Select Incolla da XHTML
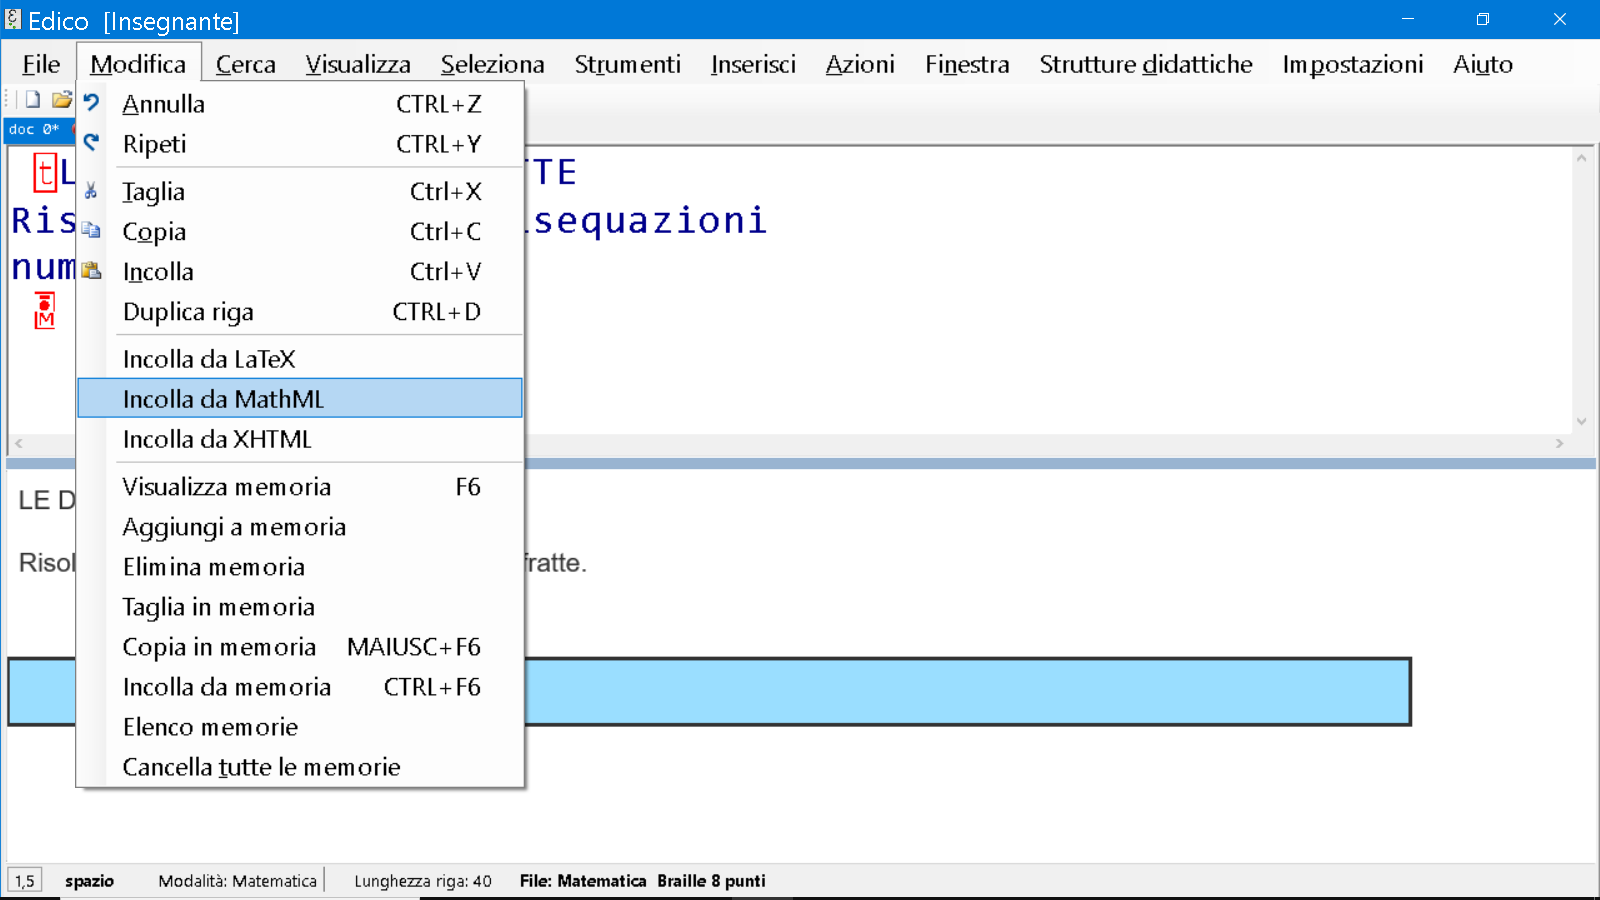This screenshot has height=900, width=1600. [300, 438]
